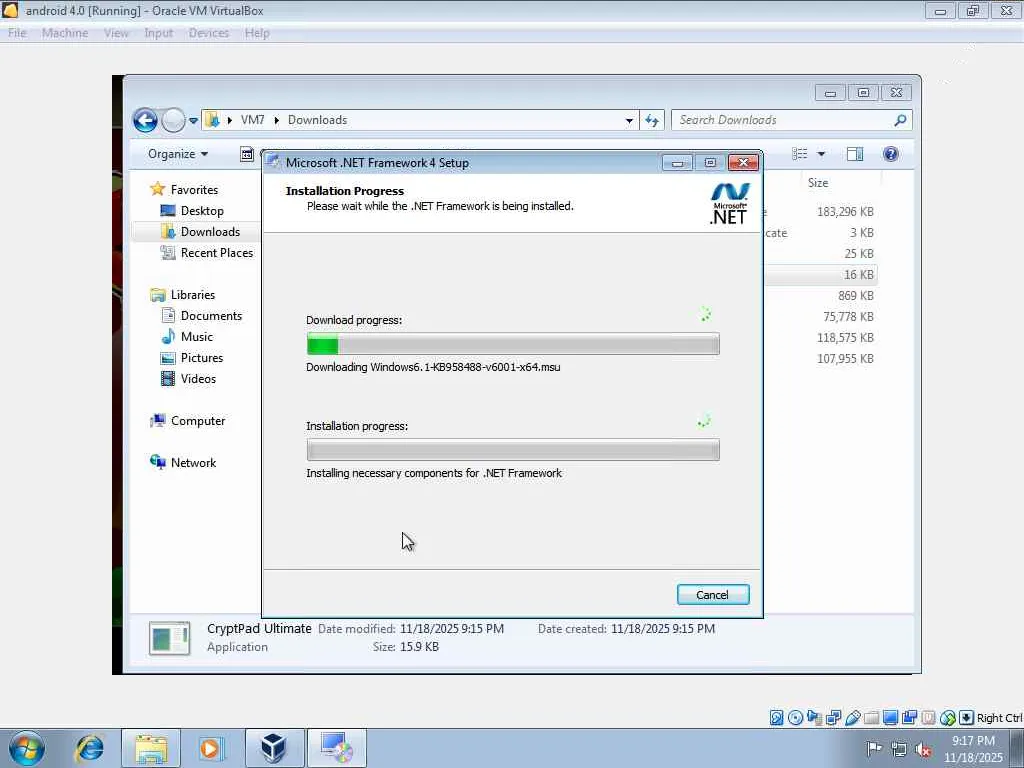
Task: Click the CryptPad Ultimate details thumbnail
Action: tap(169, 638)
